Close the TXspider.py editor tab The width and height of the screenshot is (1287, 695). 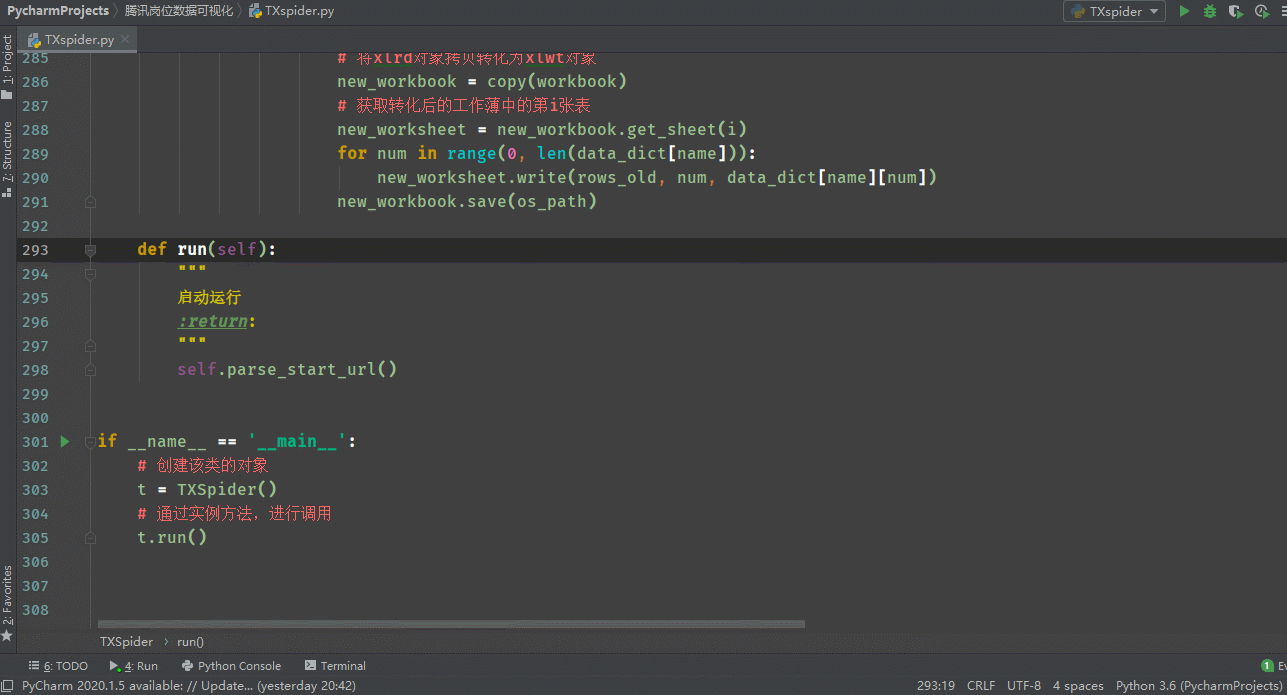tap(125, 40)
